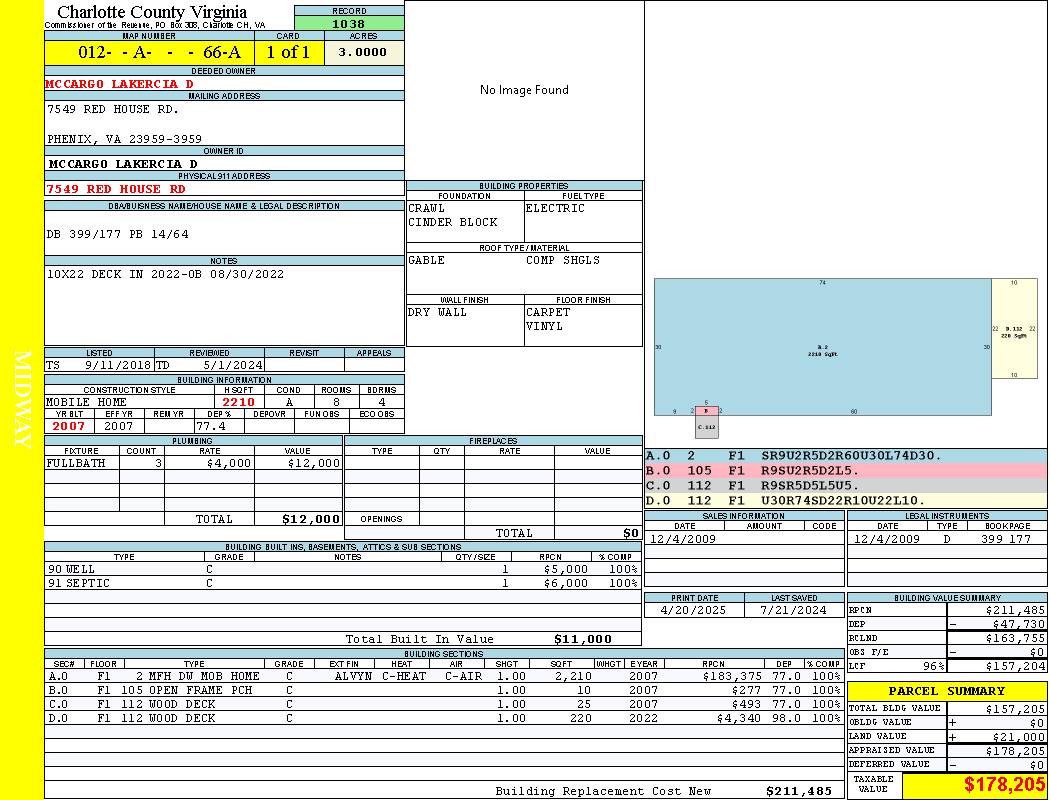Open the red physical 911 address
The height and width of the screenshot is (800, 1050).
(116, 189)
